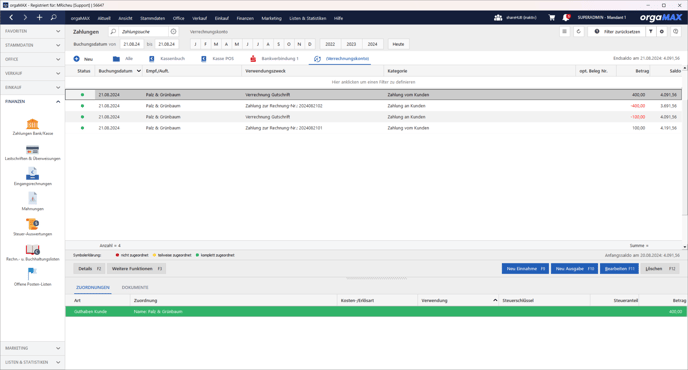Image resolution: width=688 pixels, height=370 pixels.
Task: Filter by month D (Dezember)
Action: coord(310,44)
